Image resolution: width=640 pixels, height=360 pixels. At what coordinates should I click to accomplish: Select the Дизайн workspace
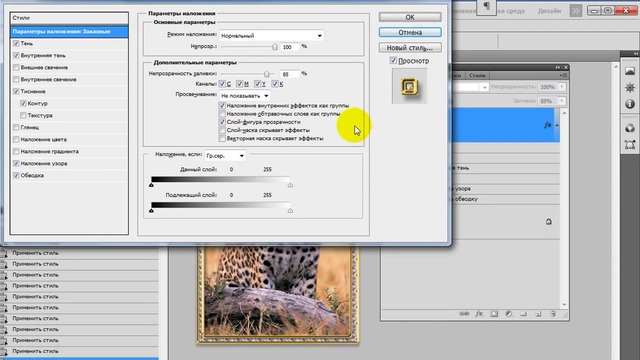[549, 11]
